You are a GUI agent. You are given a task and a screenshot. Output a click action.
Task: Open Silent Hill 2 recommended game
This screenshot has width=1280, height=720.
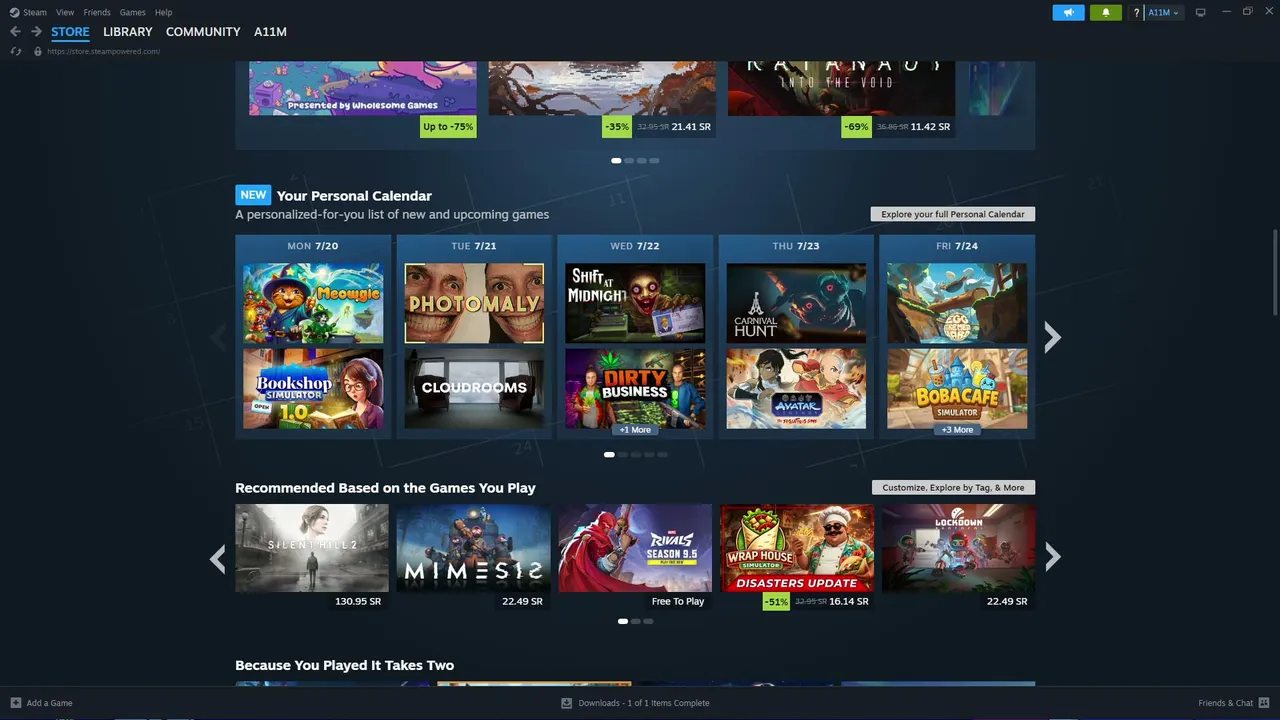tap(312, 548)
